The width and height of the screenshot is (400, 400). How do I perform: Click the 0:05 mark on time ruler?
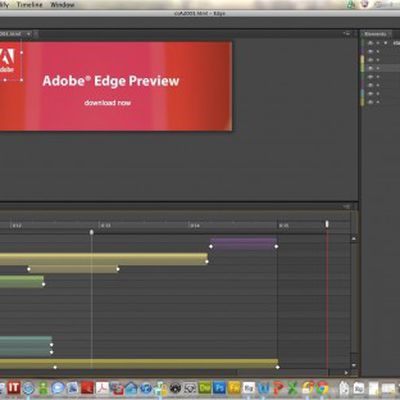(x=284, y=226)
